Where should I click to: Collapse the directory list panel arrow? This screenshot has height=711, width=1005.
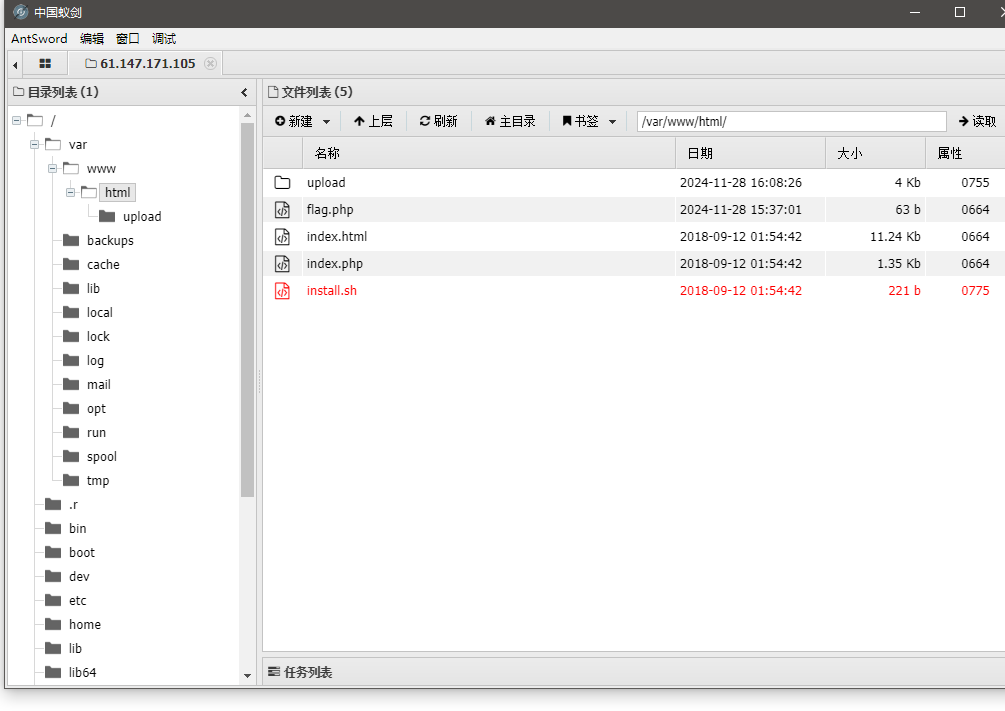[244, 92]
